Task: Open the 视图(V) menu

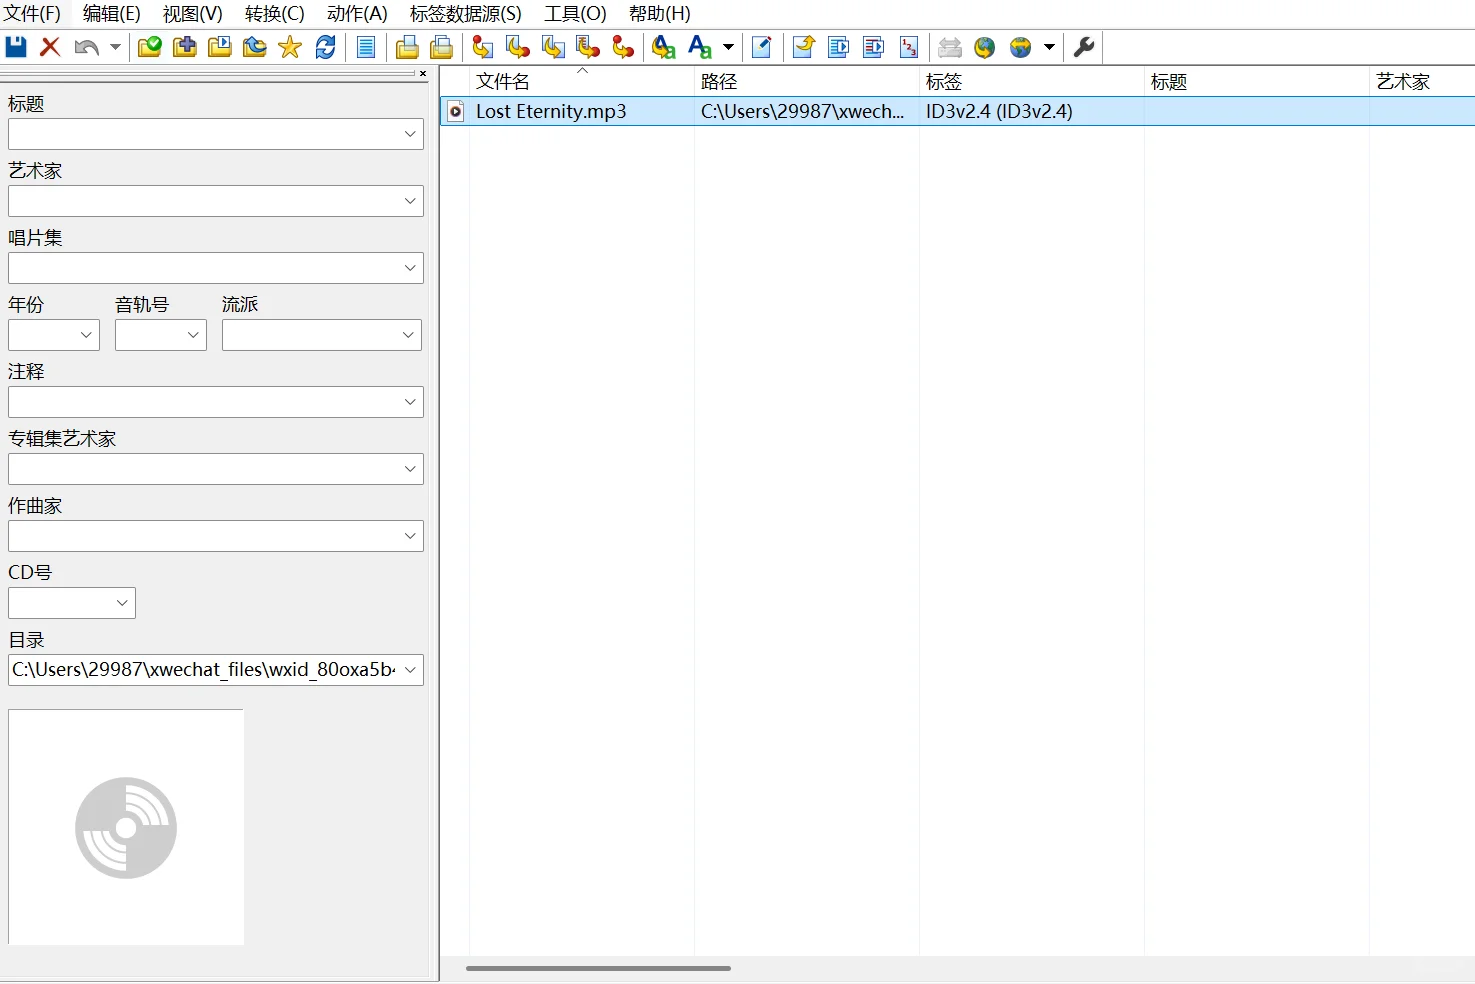Action: pyautogui.click(x=193, y=14)
